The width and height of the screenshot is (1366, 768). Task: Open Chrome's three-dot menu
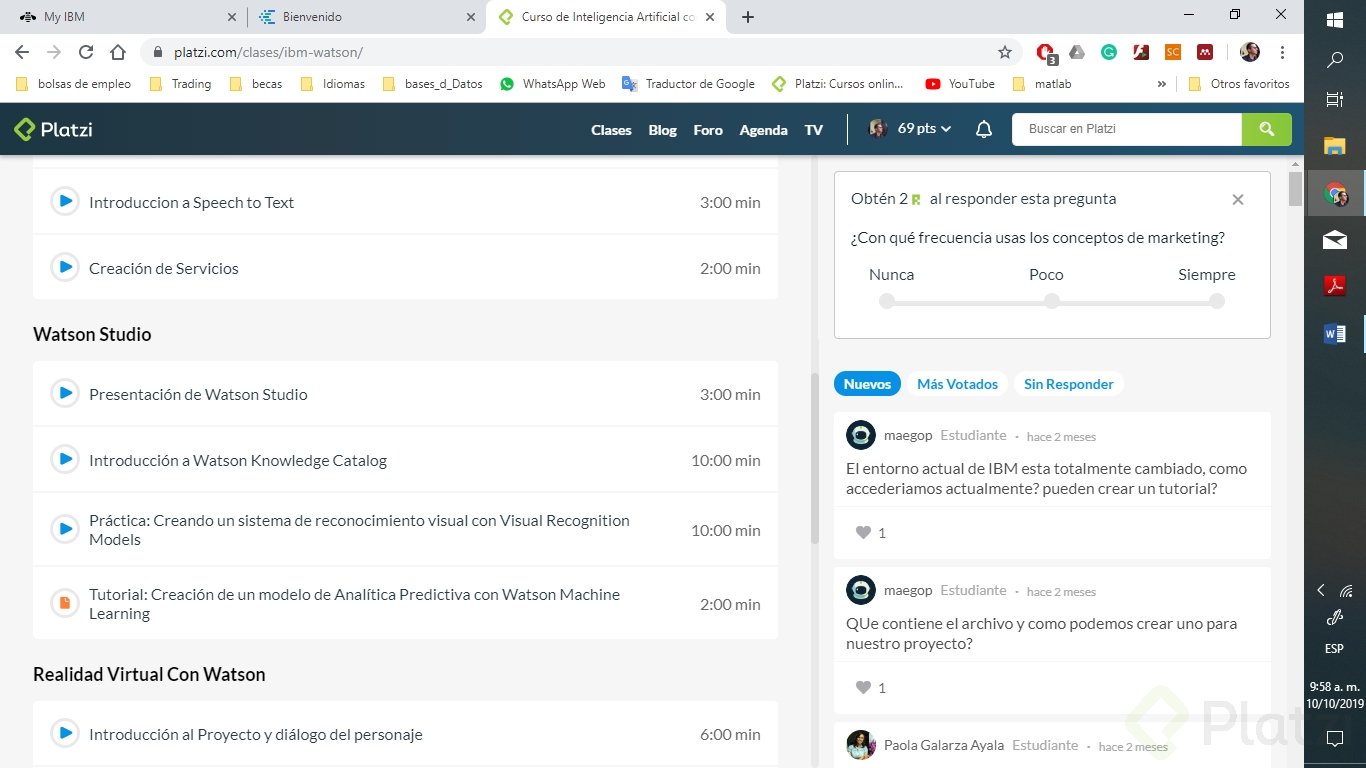(1282, 52)
